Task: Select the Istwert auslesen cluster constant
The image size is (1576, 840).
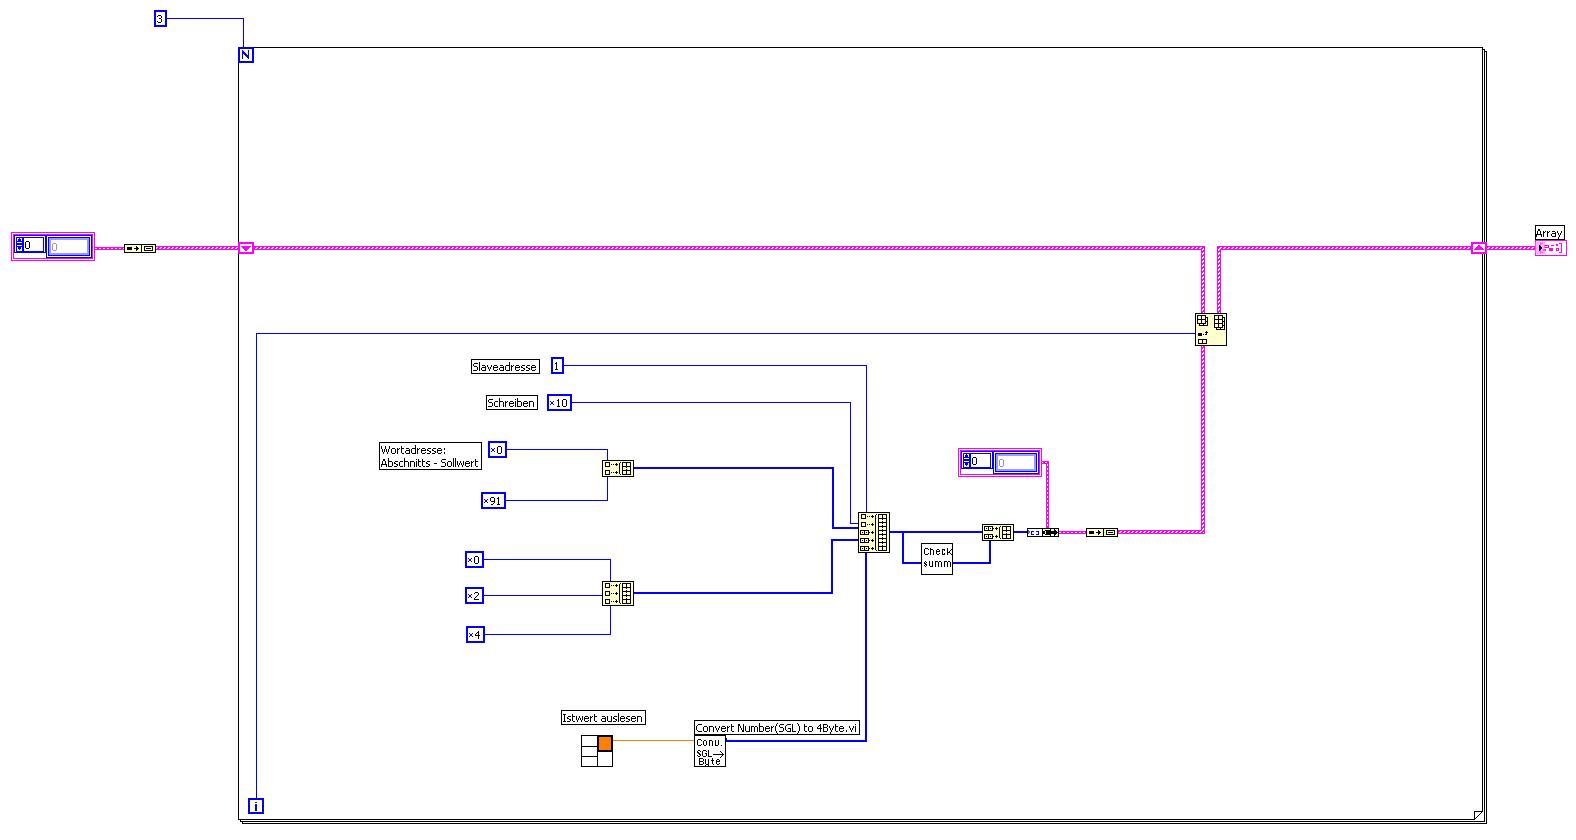Action: click(x=597, y=751)
